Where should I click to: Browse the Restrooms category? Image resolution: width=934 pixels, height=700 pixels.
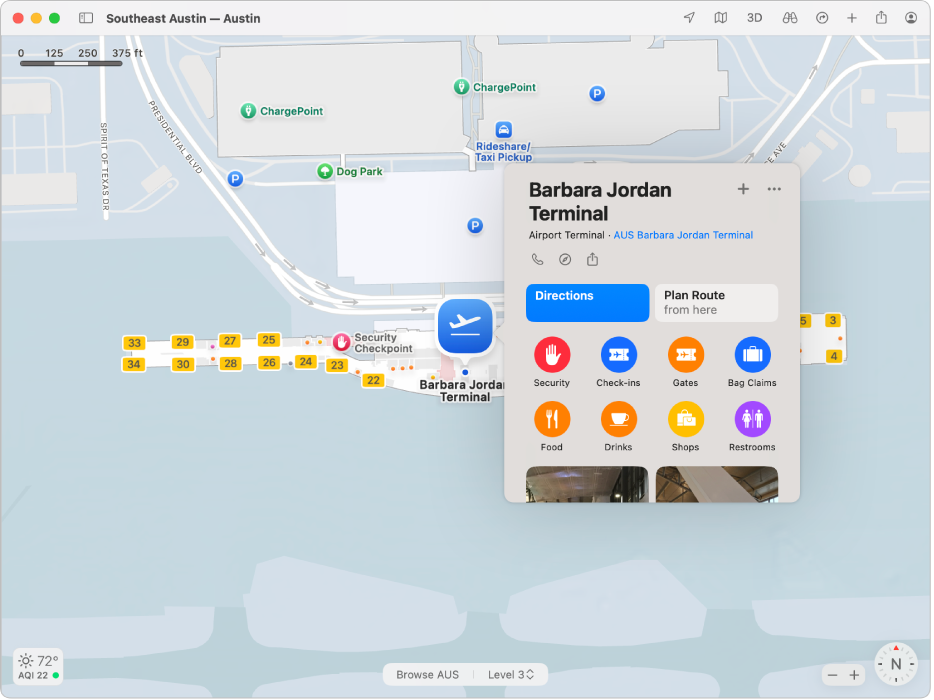point(752,427)
